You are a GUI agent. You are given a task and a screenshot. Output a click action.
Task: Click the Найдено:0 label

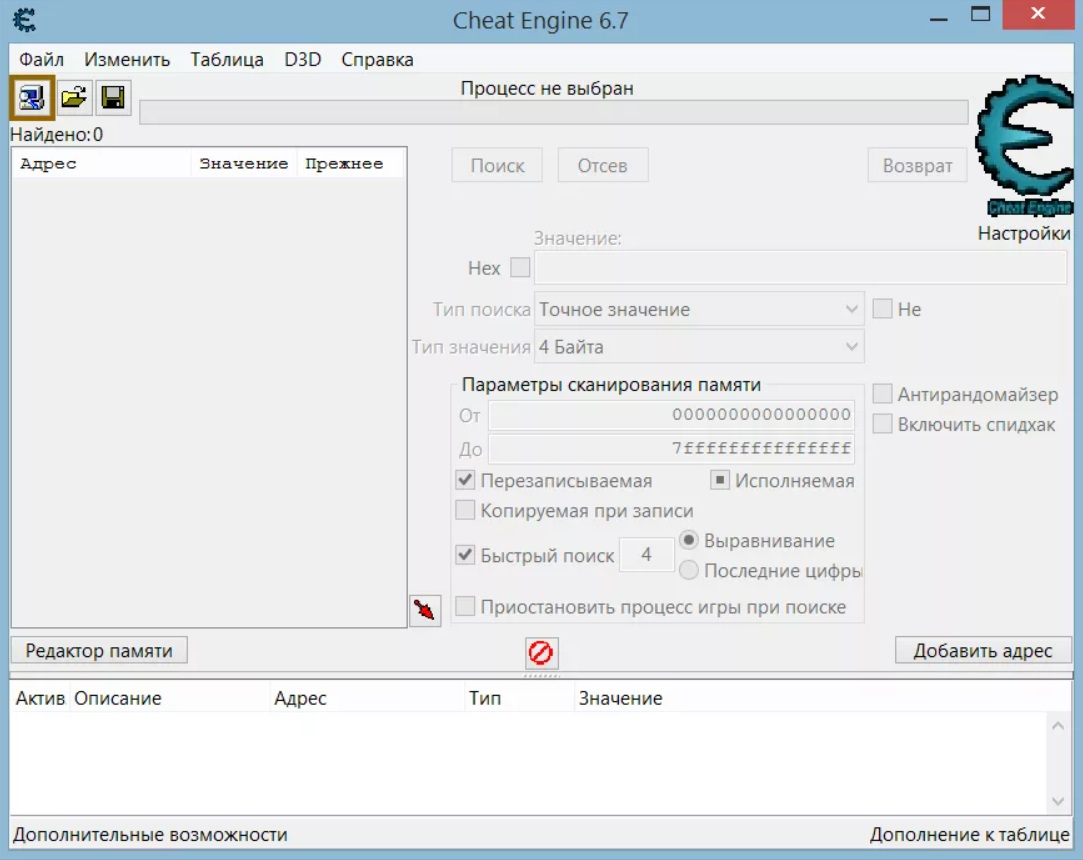pos(57,135)
